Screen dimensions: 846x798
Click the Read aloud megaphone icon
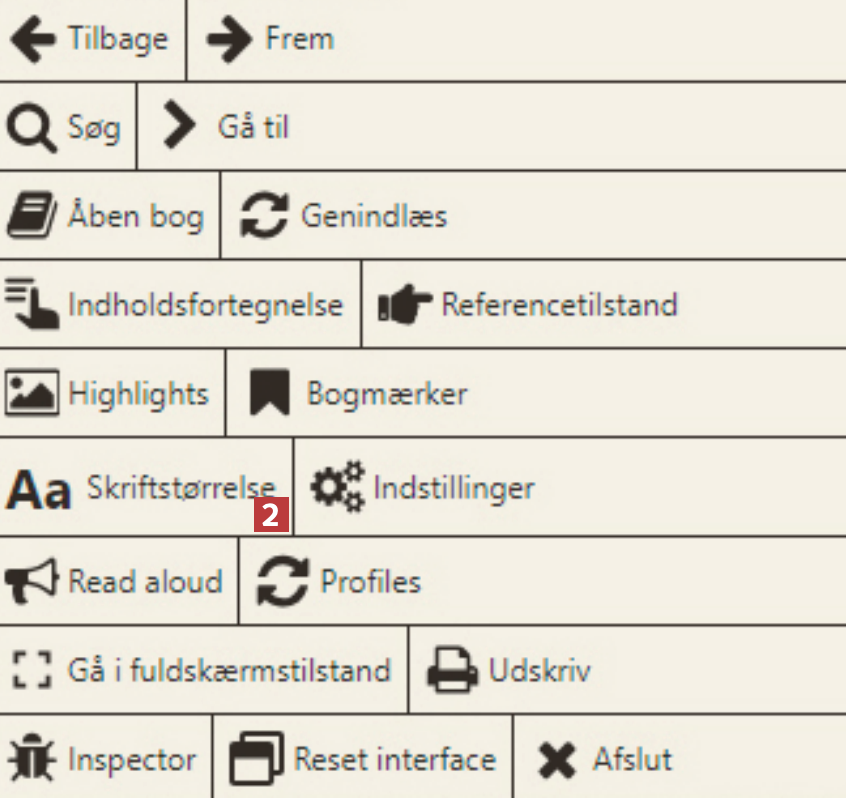coord(32,582)
